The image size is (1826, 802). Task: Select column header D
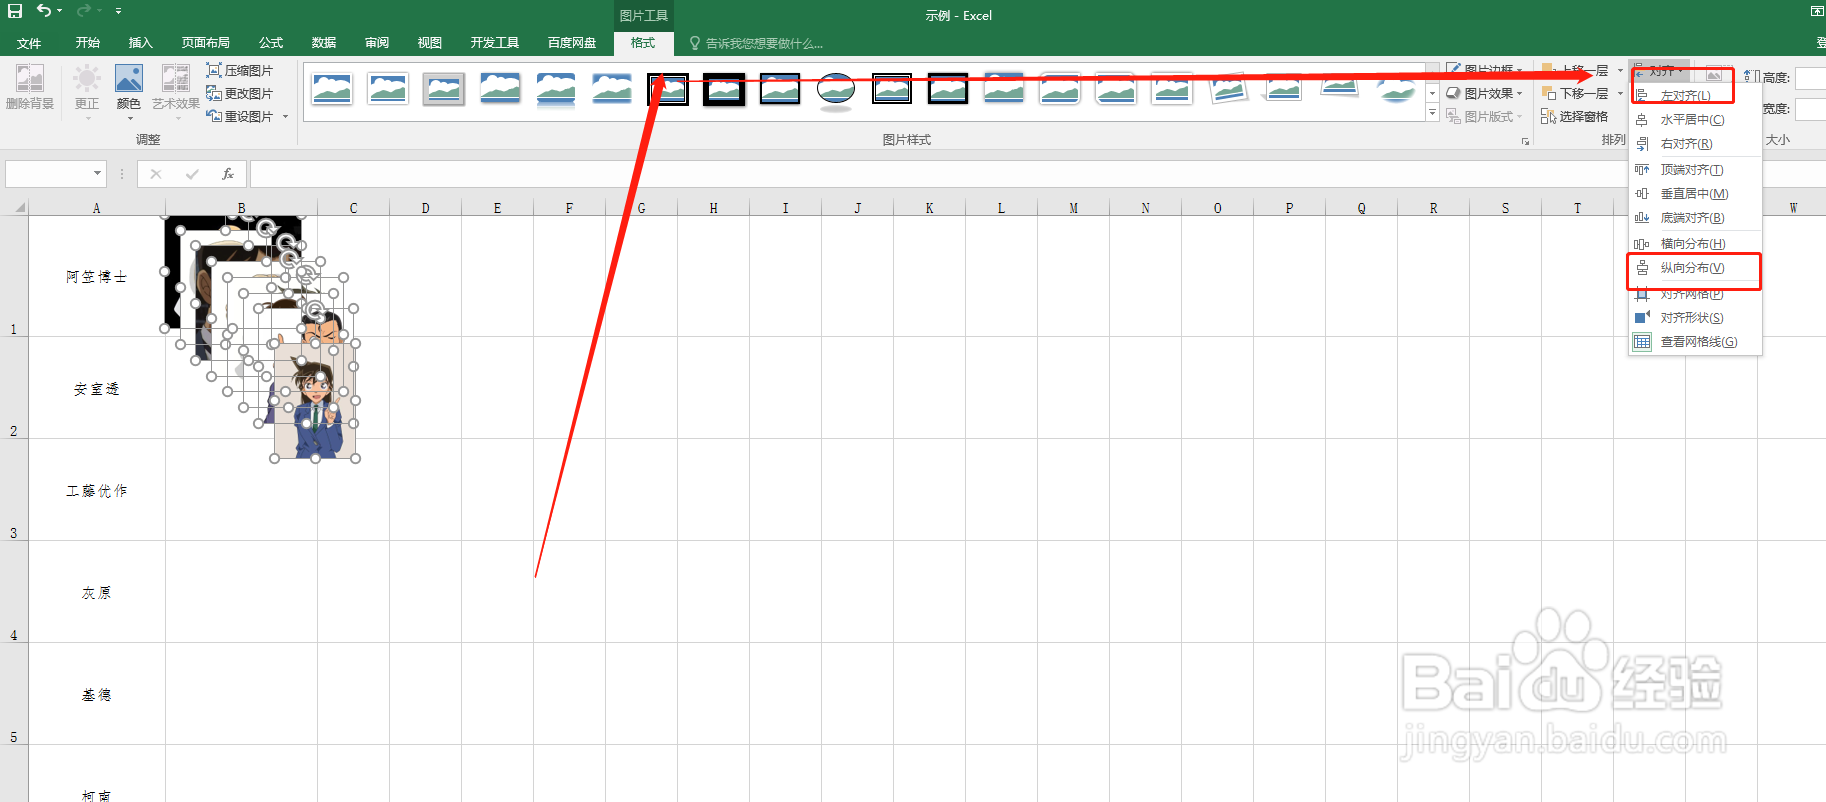[425, 208]
